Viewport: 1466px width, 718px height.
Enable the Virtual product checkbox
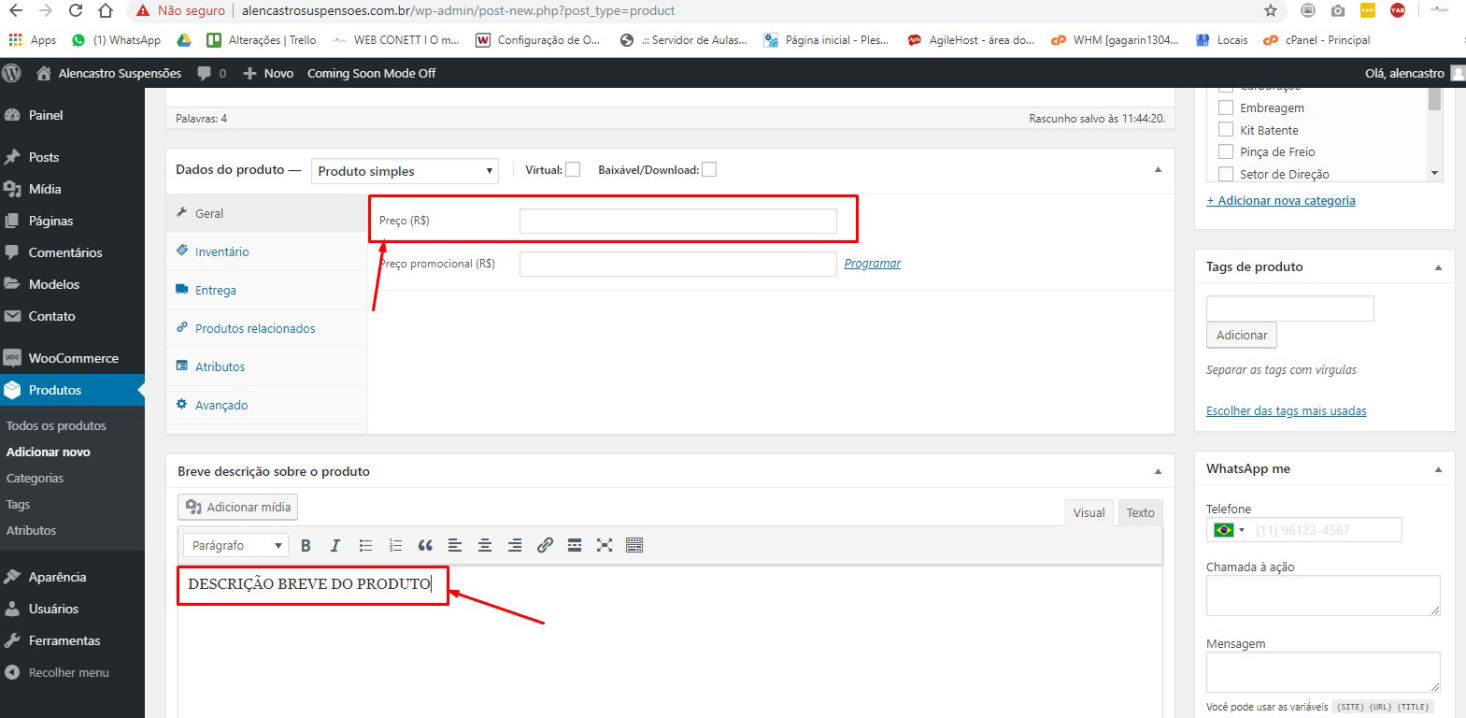click(x=572, y=170)
